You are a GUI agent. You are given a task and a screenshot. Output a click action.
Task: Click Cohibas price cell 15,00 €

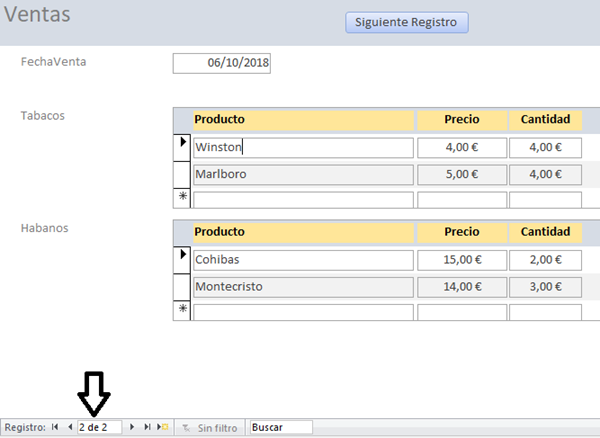tap(462, 260)
